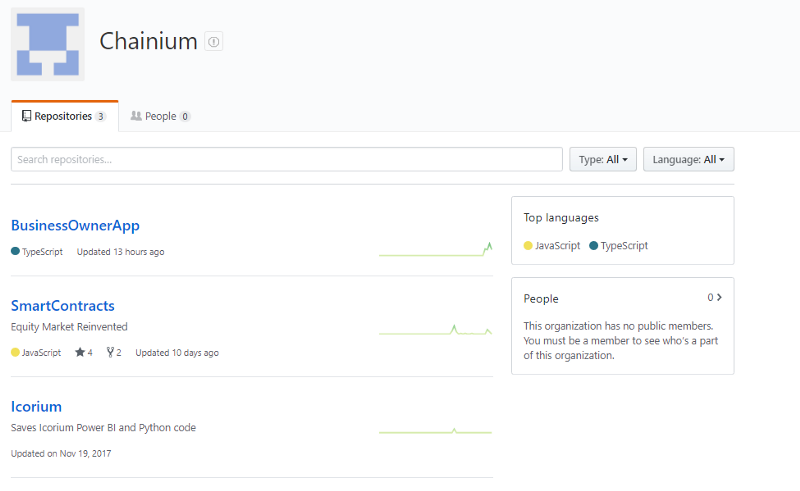Open the Language: All dropdown
This screenshot has height=491, width=800.
(x=688, y=159)
